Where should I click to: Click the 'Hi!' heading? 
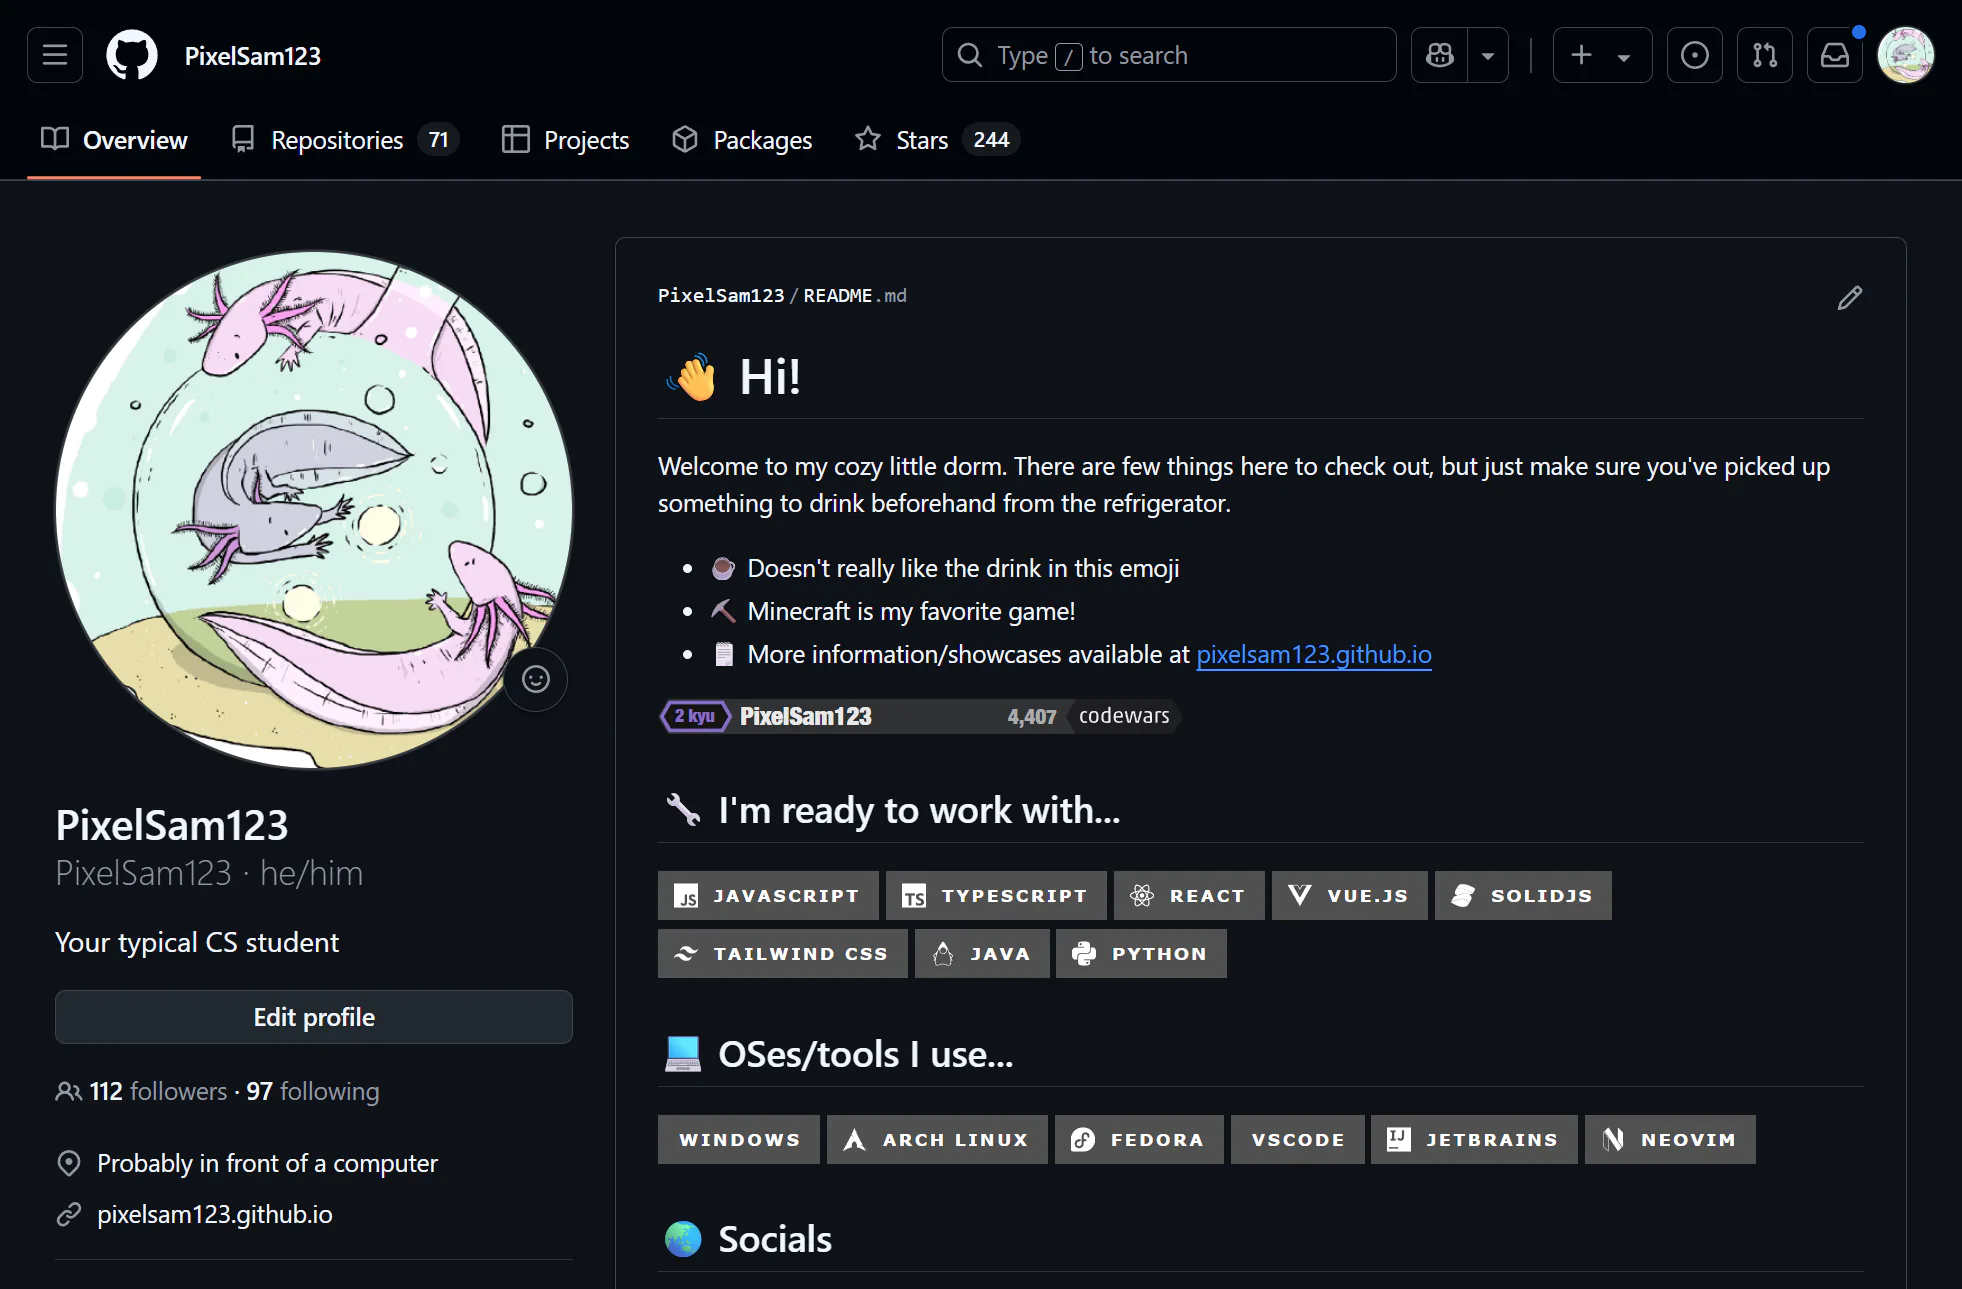pos(770,377)
